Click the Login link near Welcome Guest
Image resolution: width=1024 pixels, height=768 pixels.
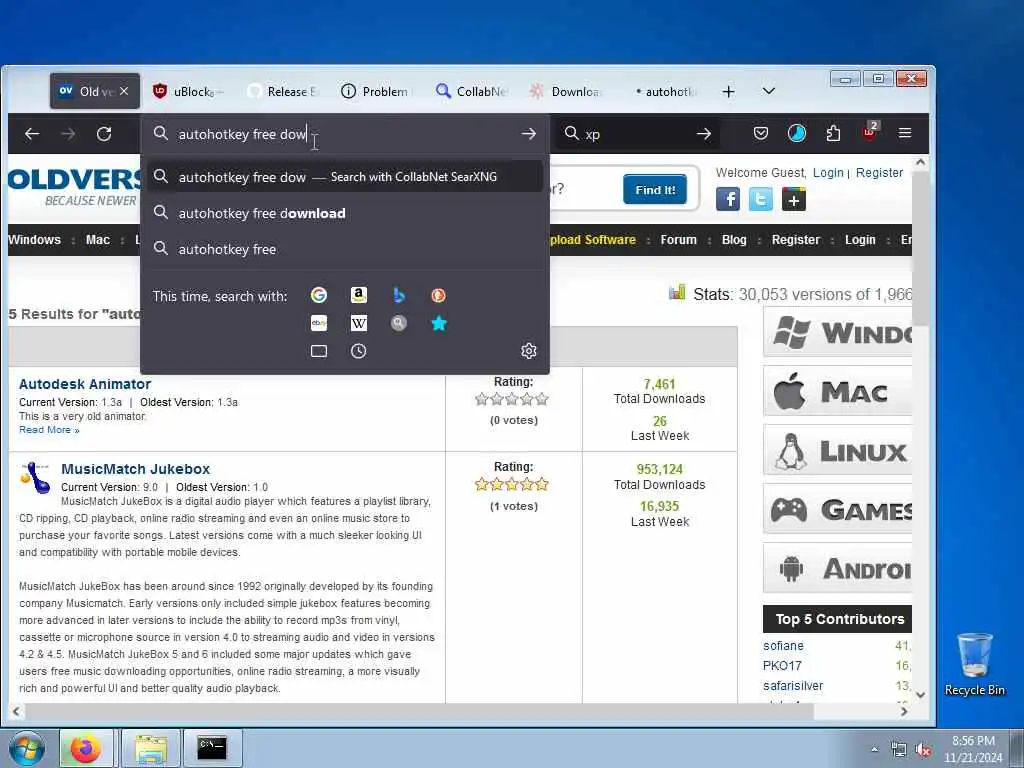[828, 172]
